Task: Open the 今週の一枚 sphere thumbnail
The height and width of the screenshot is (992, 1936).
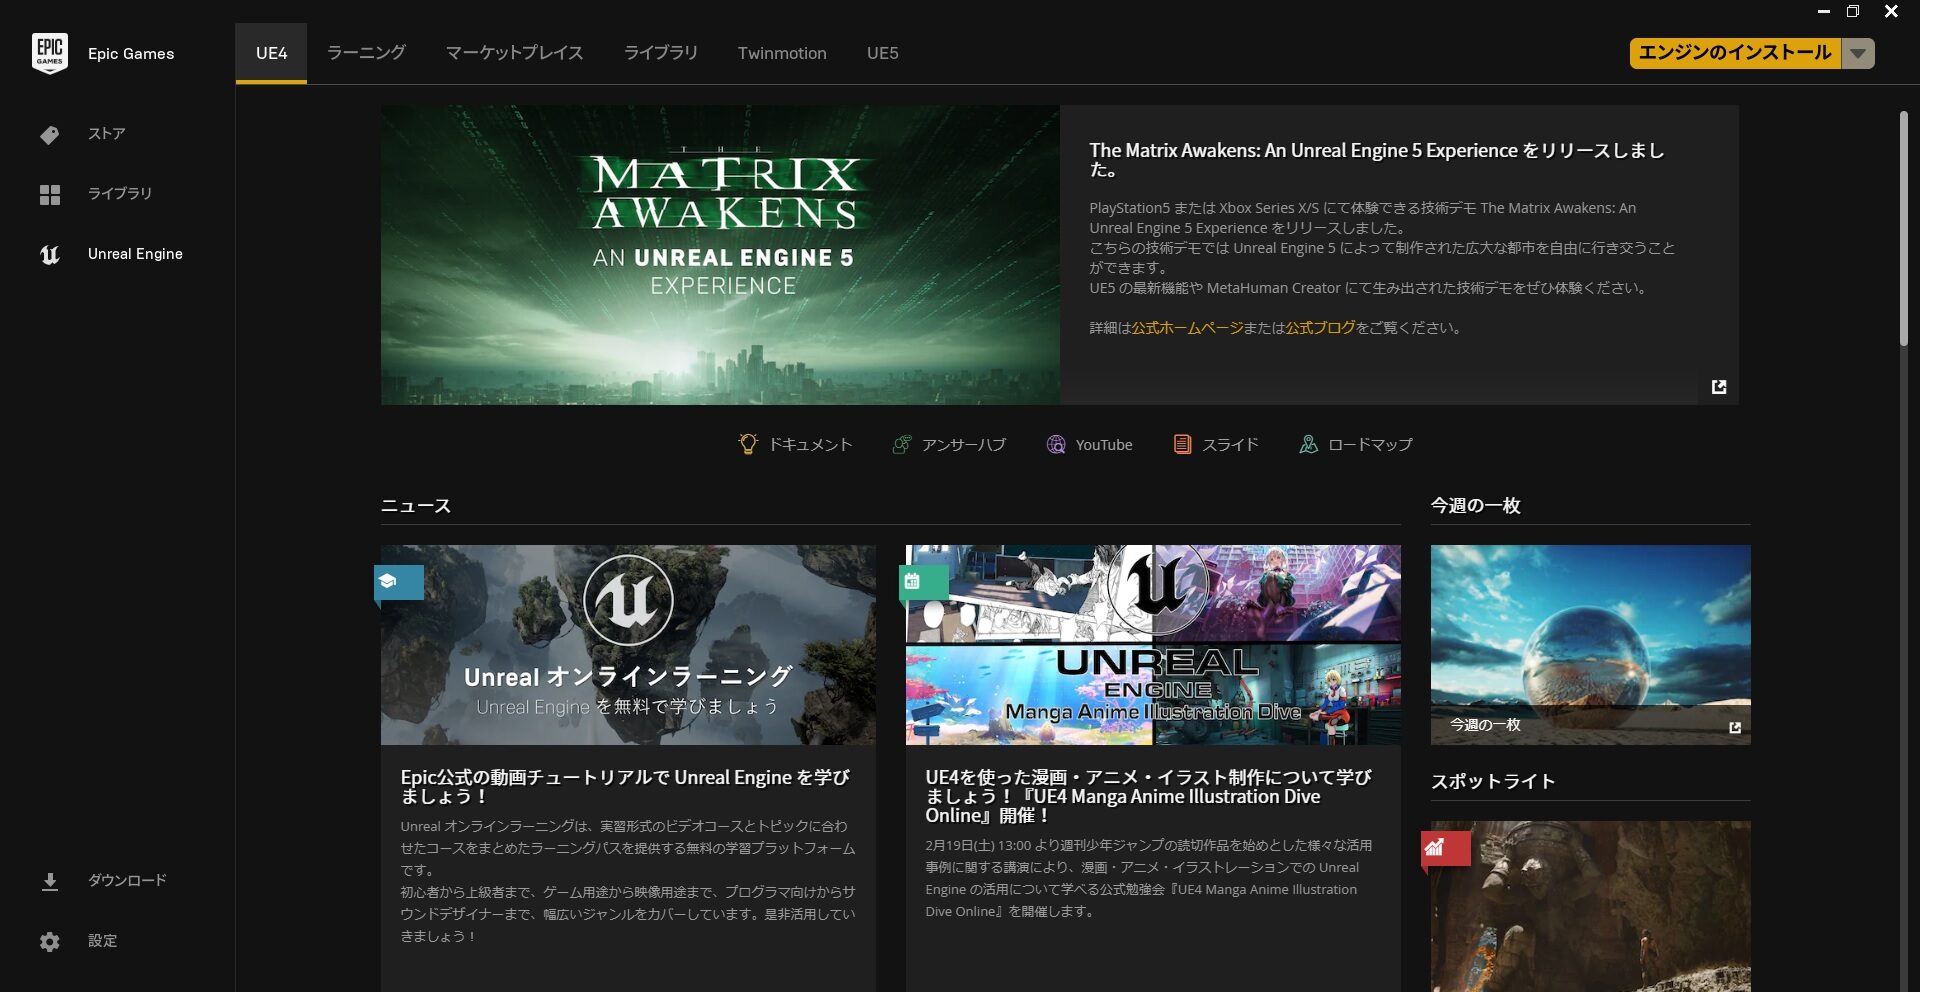Action: 1590,644
